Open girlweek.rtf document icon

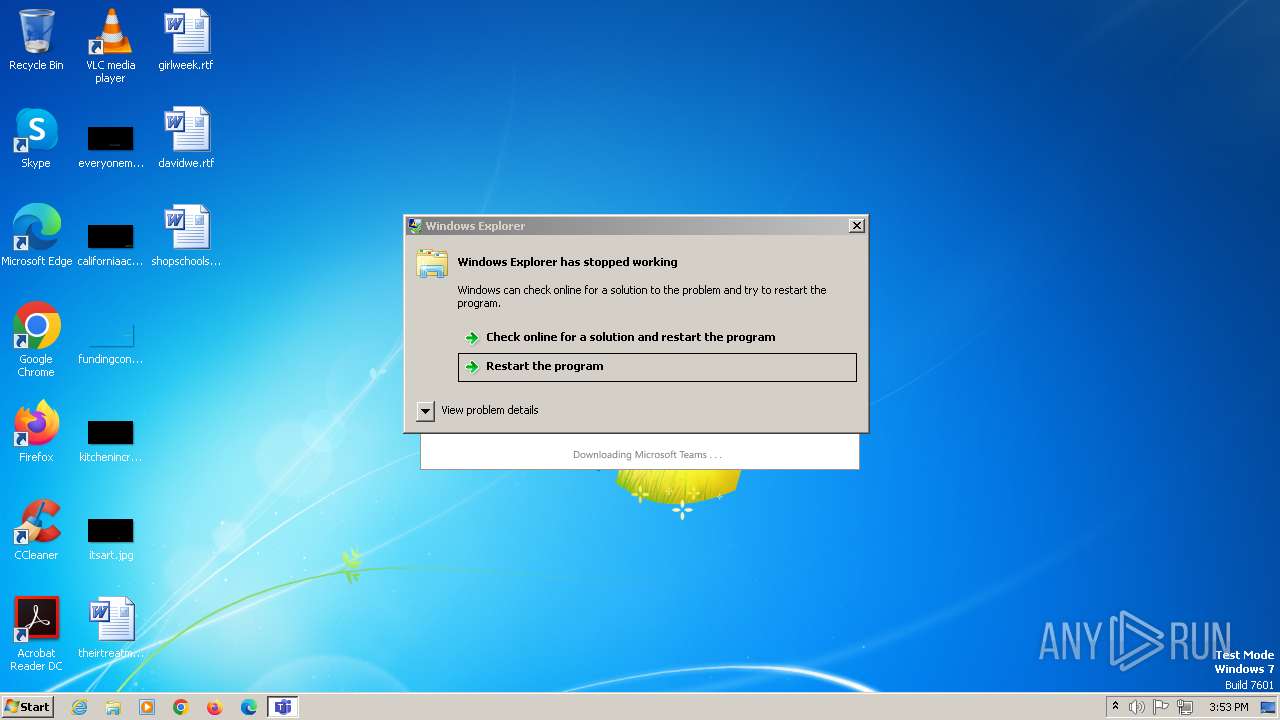[x=186, y=40]
